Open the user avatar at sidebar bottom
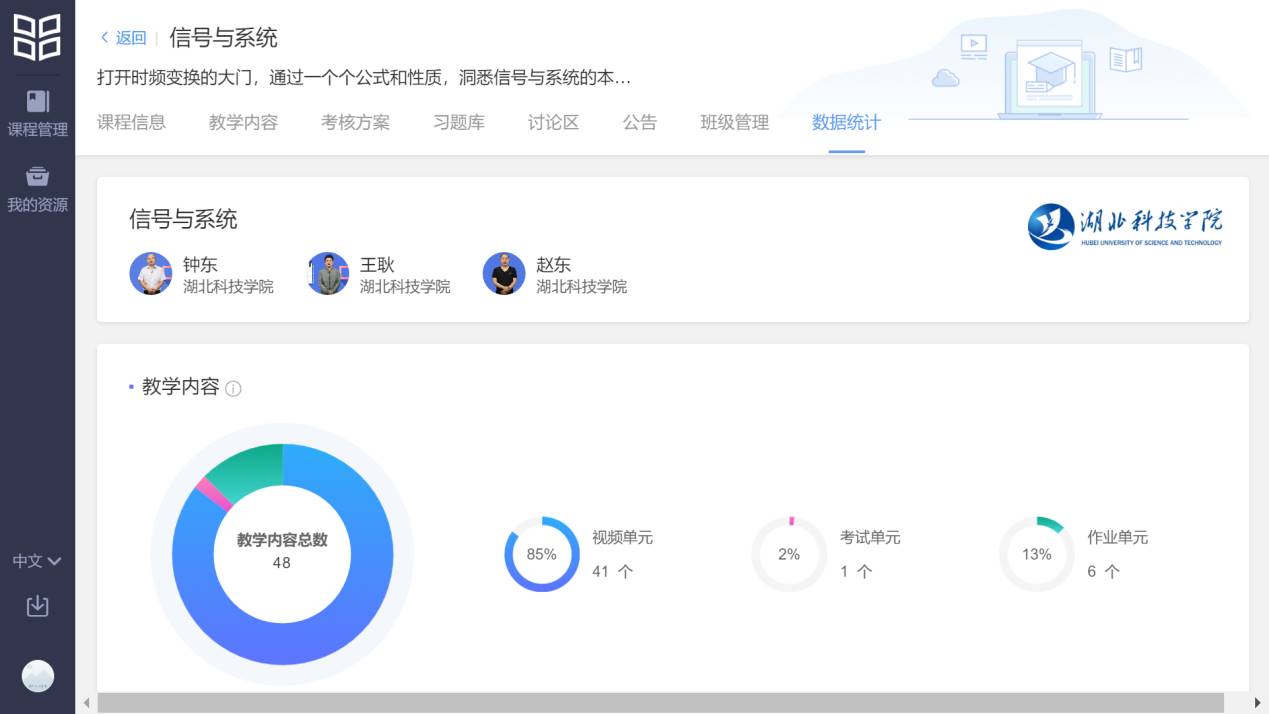The height and width of the screenshot is (714, 1269). click(37, 677)
